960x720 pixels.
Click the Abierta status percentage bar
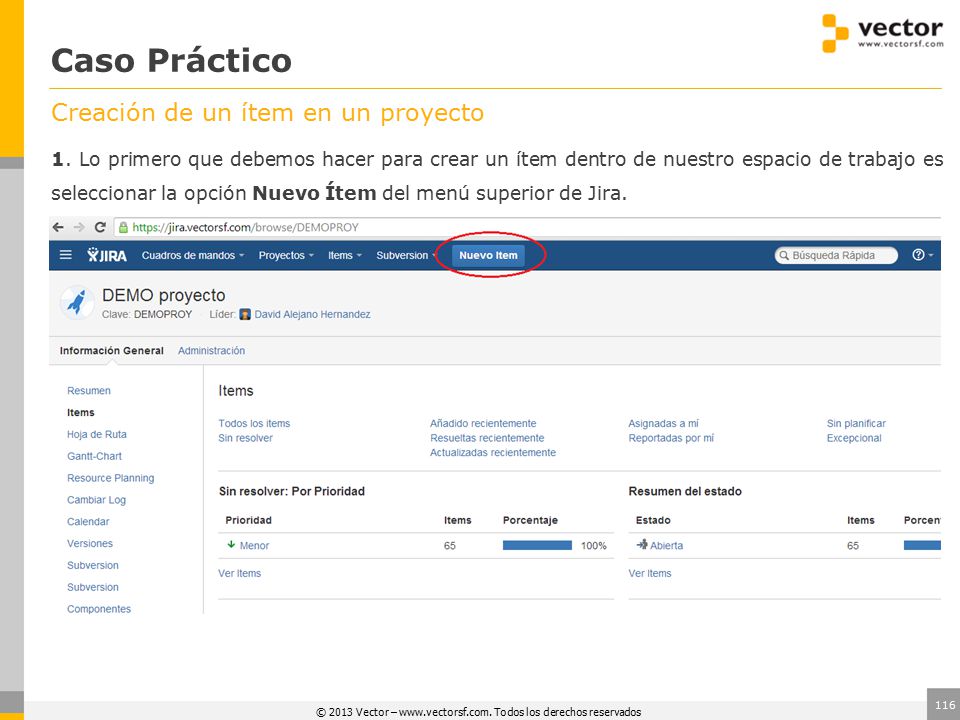[x=922, y=545]
